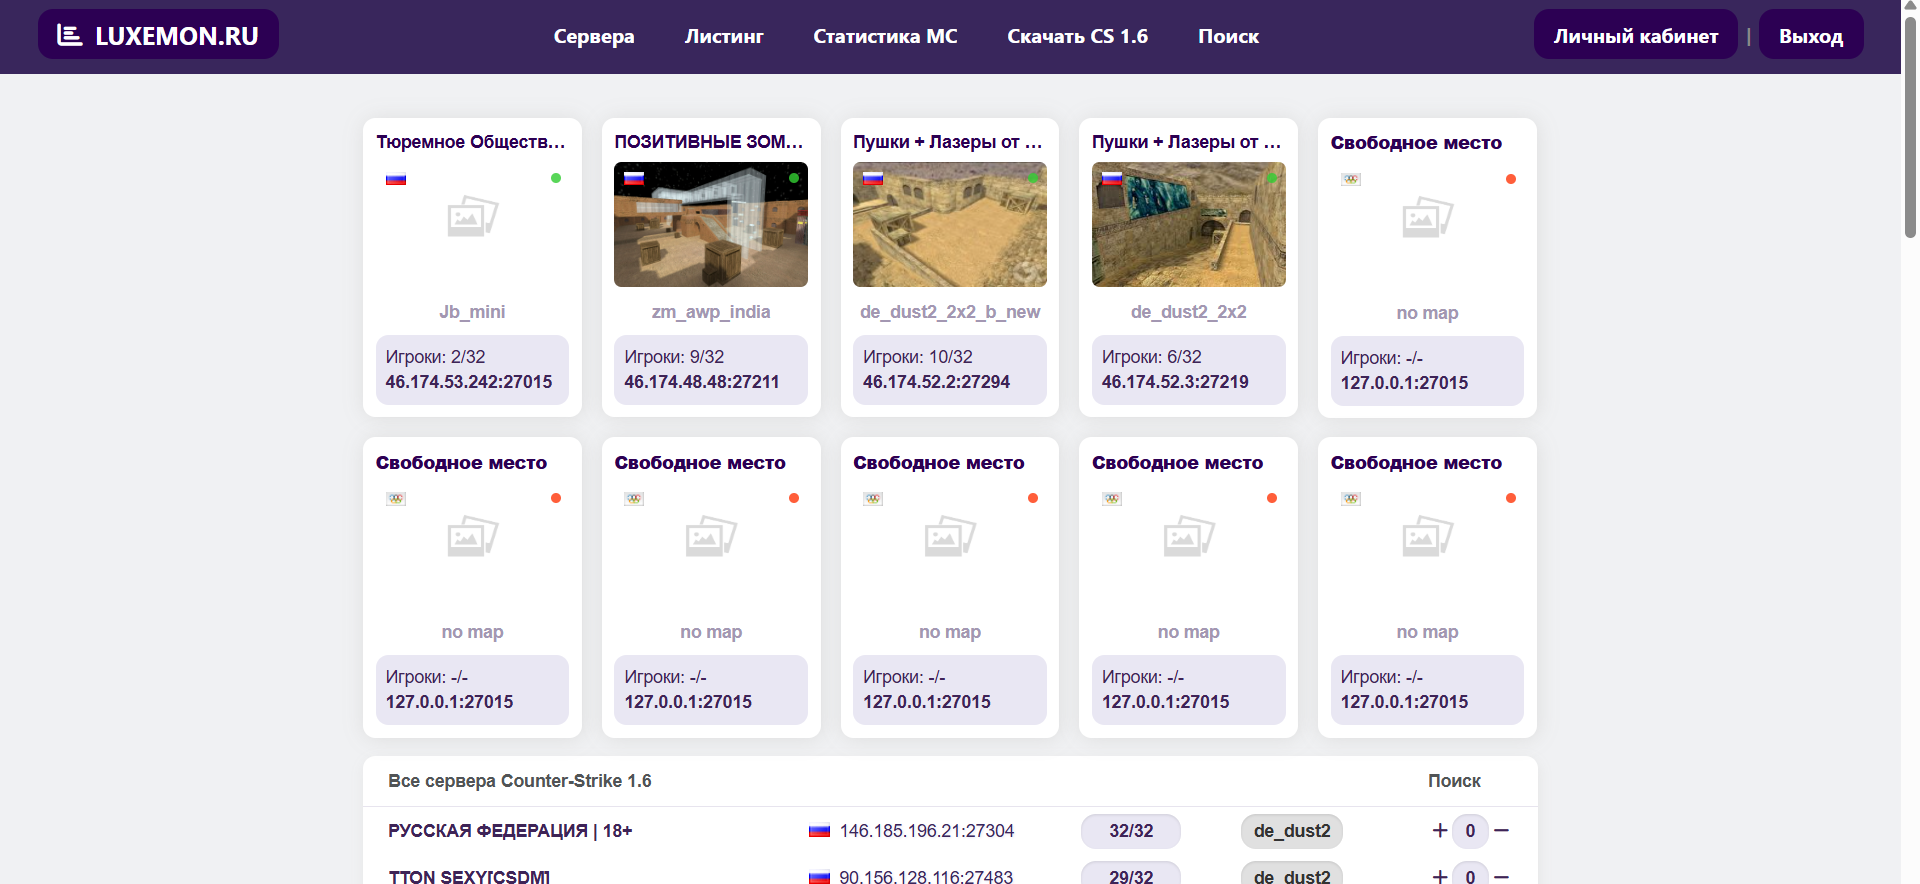The width and height of the screenshot is (1920, 884).
Task: Click the red offline dot on the top-right free slot card
Action: [x=1510, y=179]
